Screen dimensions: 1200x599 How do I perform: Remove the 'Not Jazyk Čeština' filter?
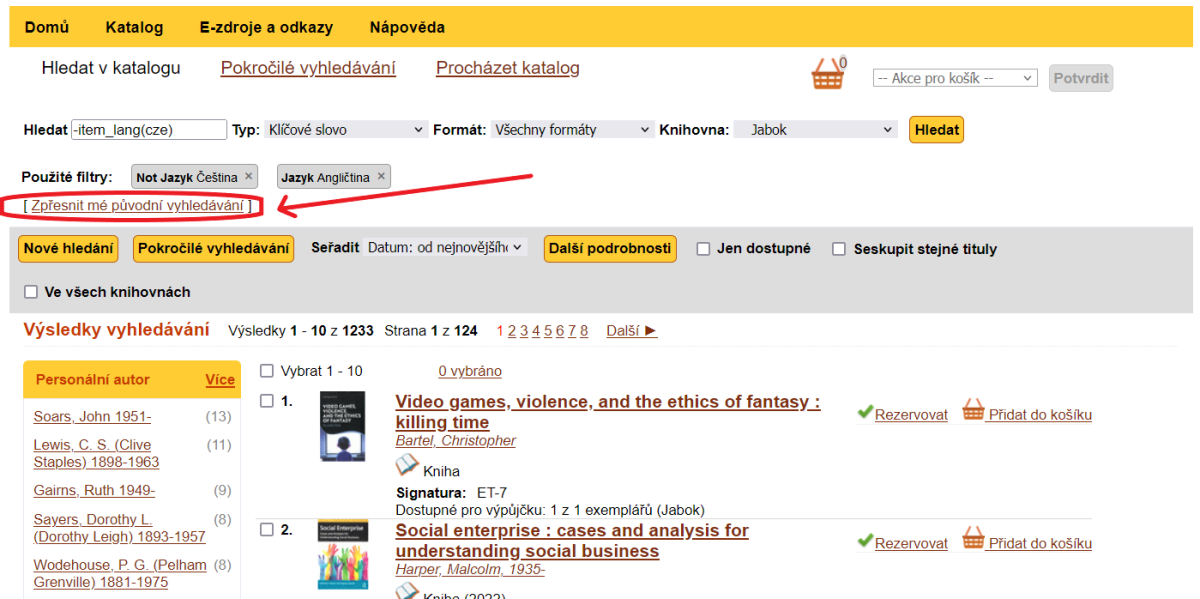[x=249, y=176]
